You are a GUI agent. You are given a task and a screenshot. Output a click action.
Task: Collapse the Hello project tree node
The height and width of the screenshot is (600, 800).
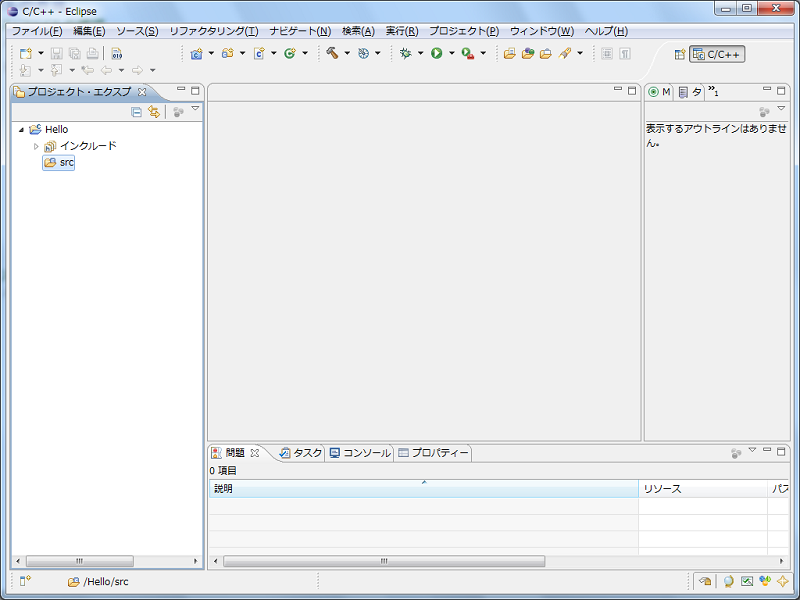click(x=21, y=130)
